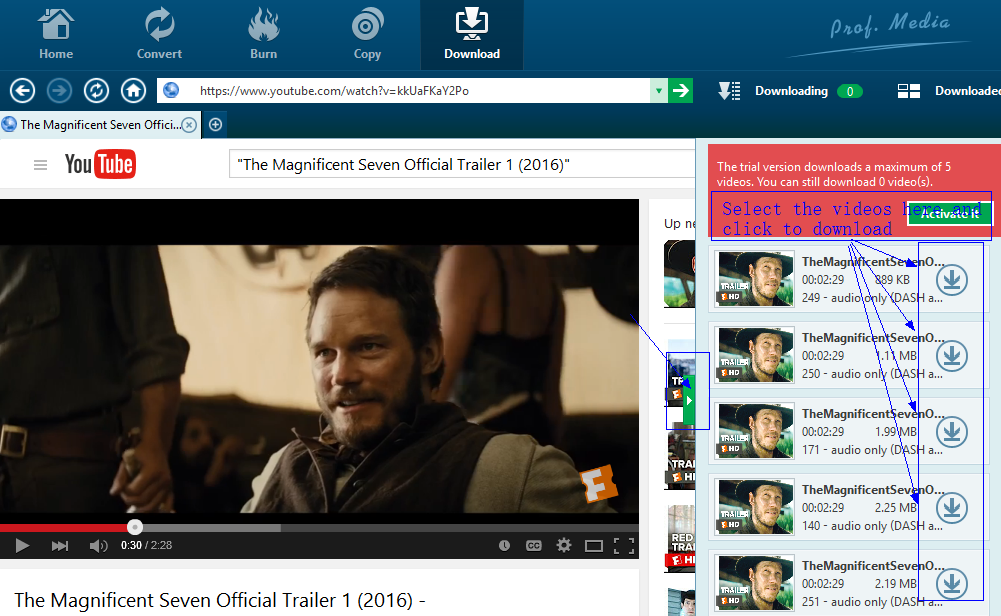Download the 249 audio only item
This screenshot has width=1001, height=616.
pos(952,280)
